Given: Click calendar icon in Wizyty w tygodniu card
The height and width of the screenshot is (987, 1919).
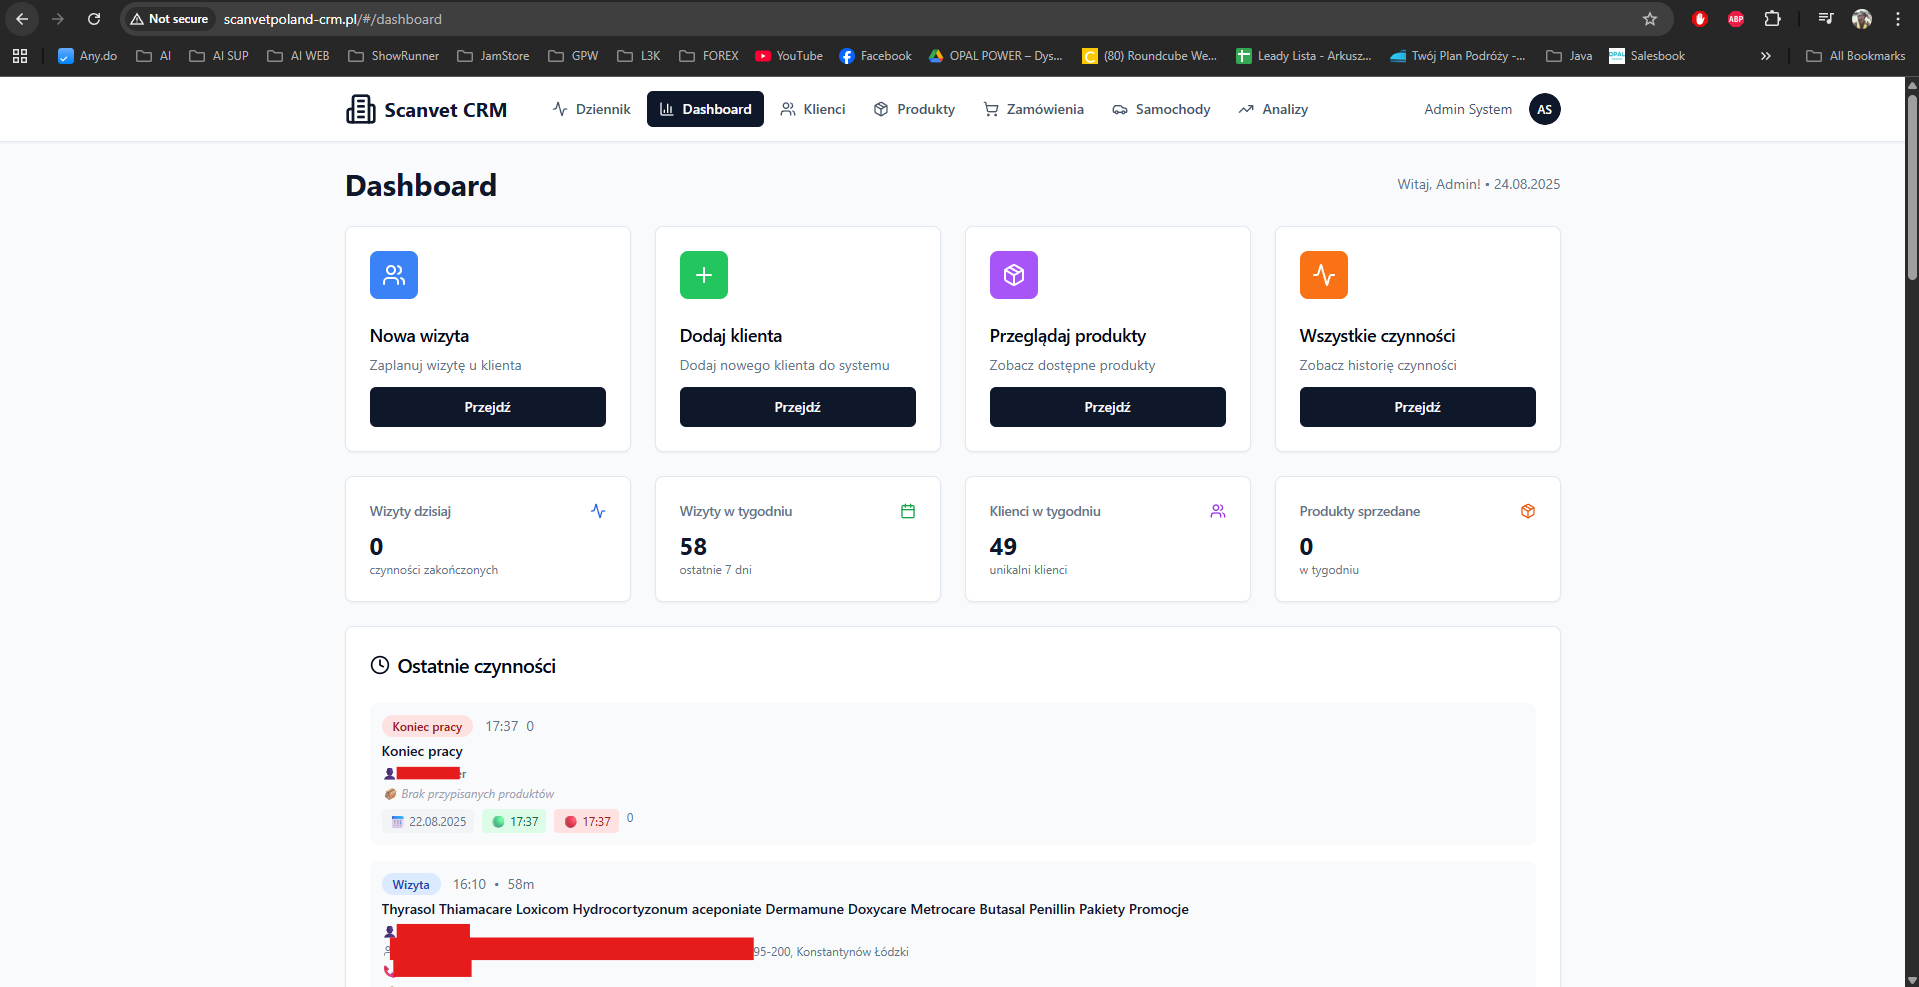Looking at the screenshot, I should click(x=908, y=511).
